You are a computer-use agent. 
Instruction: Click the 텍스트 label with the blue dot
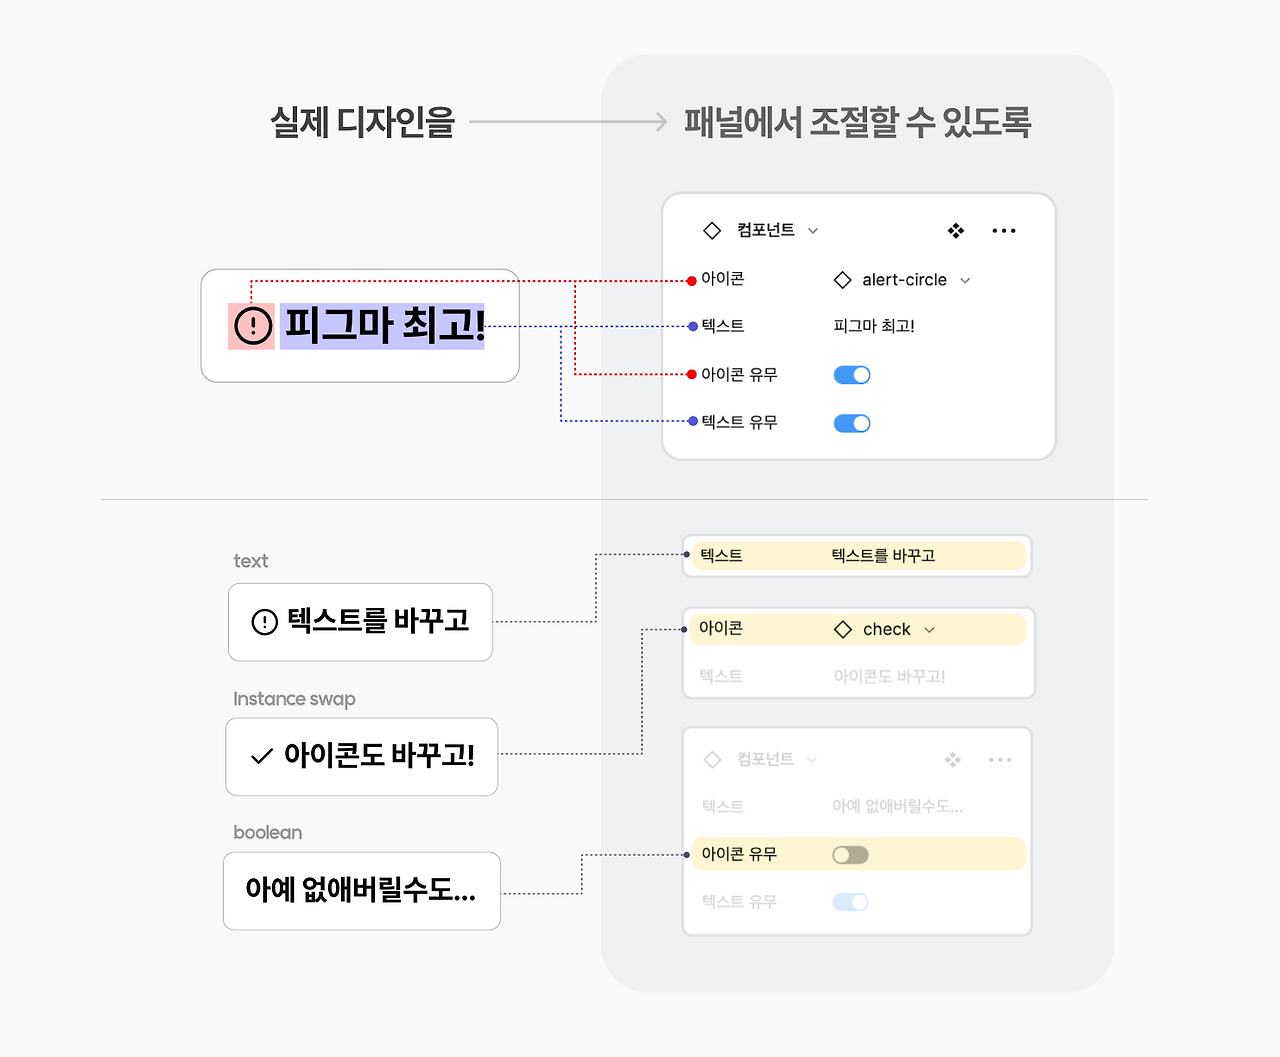[x=722, y=326]
